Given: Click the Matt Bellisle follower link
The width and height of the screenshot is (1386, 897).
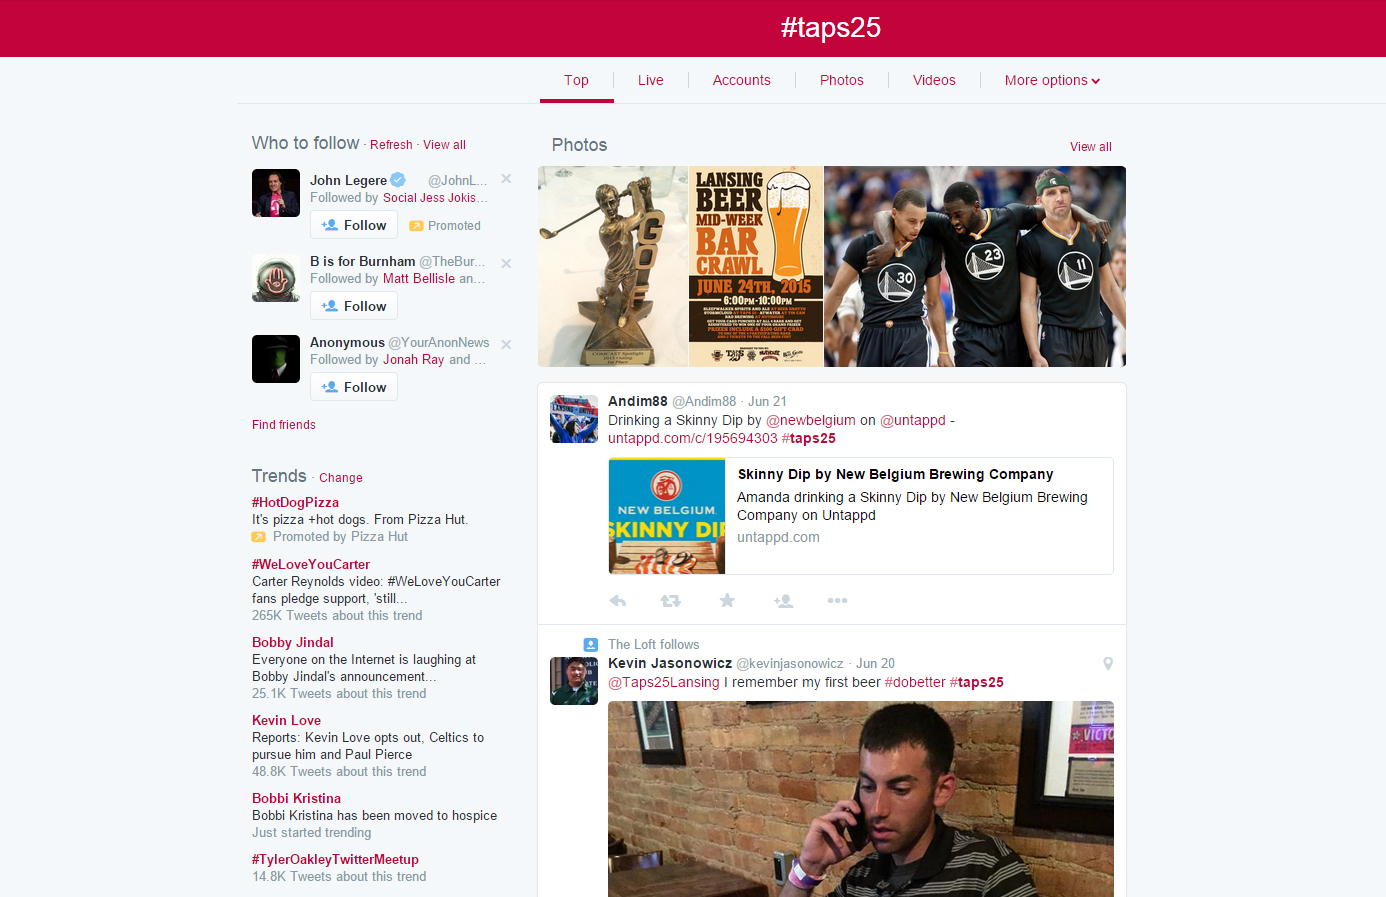Looking at the screenshot, I should pyautogui.click(x=419, y=279).
